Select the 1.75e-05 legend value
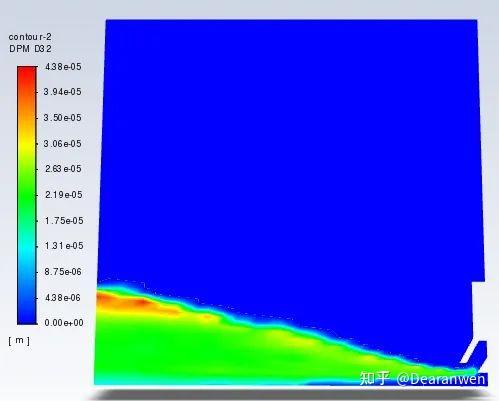 64,221
